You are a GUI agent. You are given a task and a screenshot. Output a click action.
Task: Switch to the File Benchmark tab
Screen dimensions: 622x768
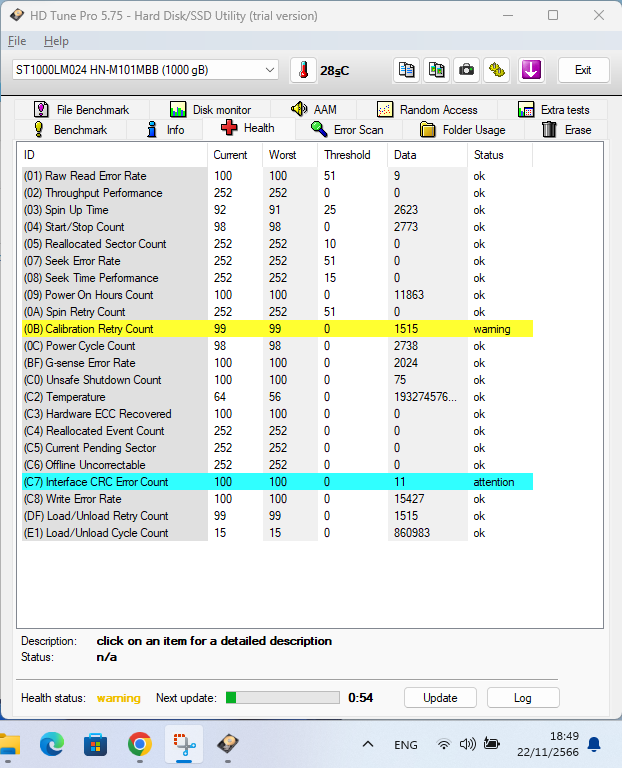81,109
